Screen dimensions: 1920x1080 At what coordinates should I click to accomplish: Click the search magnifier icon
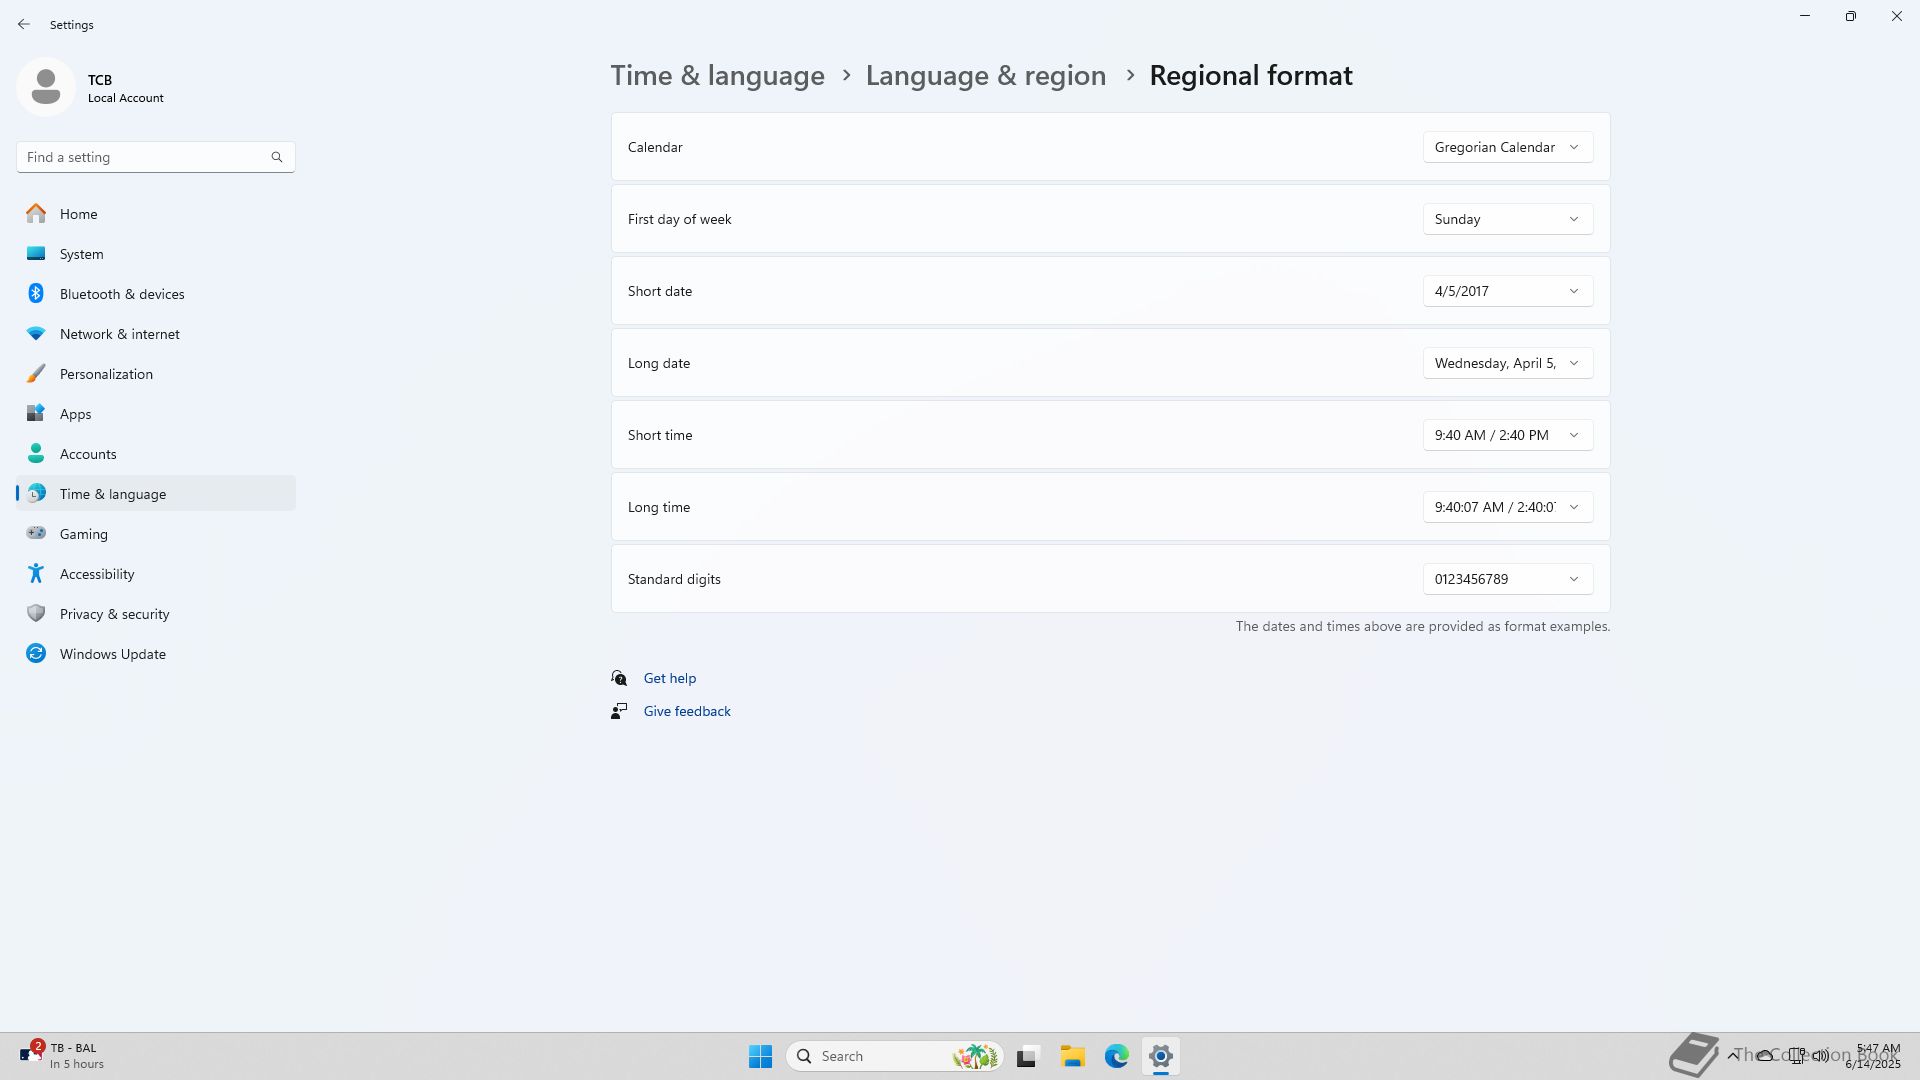click(x=277, y=157)
